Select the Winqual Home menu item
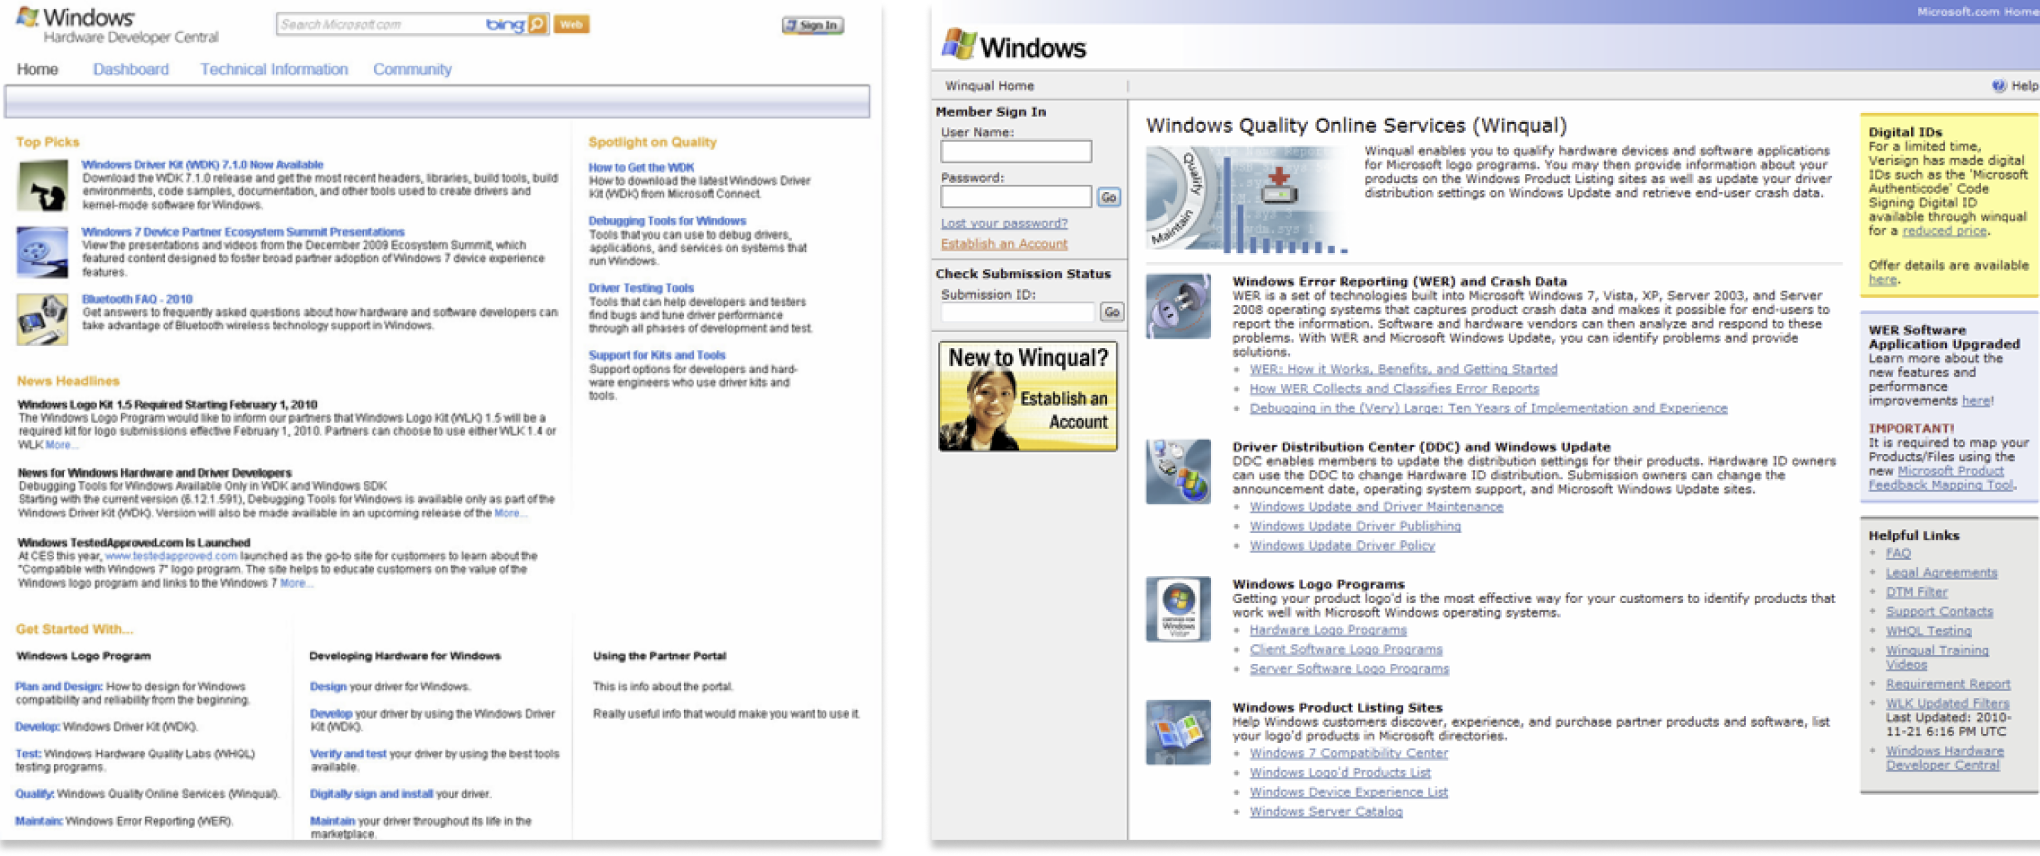2040x856 pixels. (990, 86)
